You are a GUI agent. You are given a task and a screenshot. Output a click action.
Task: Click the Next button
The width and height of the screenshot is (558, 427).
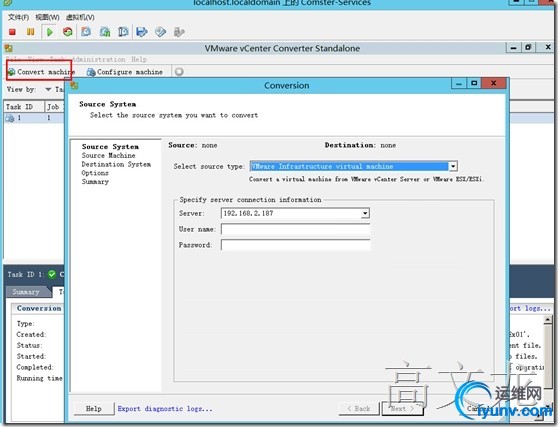[x=402, y=408]
